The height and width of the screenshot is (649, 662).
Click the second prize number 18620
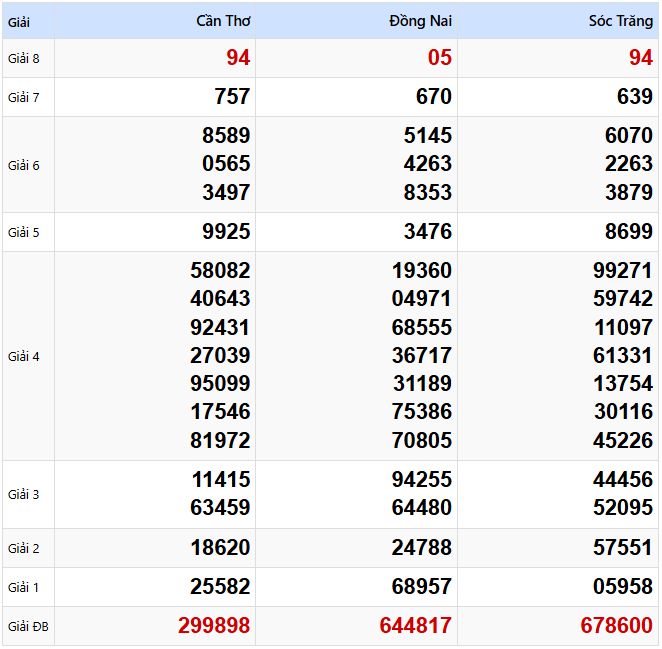[220, 548]
